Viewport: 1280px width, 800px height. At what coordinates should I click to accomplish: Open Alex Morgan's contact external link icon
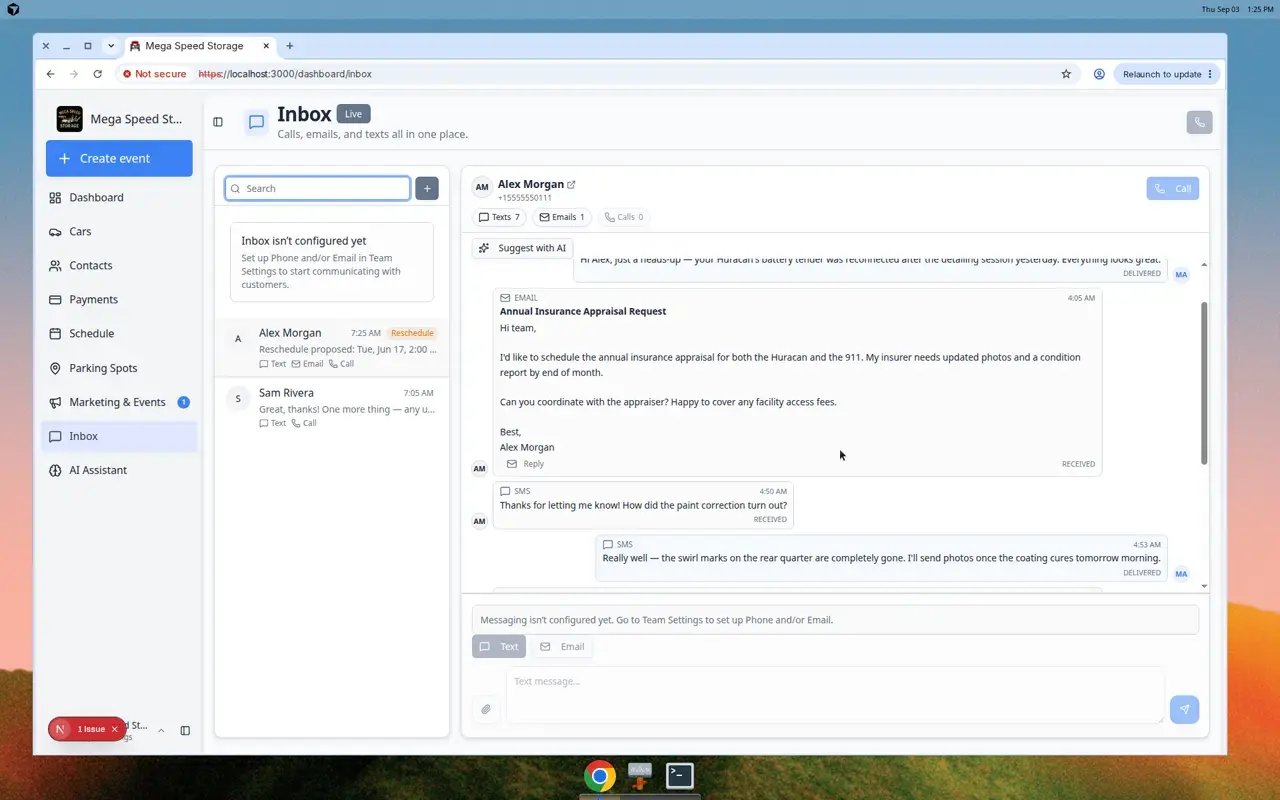click(571, 184)
